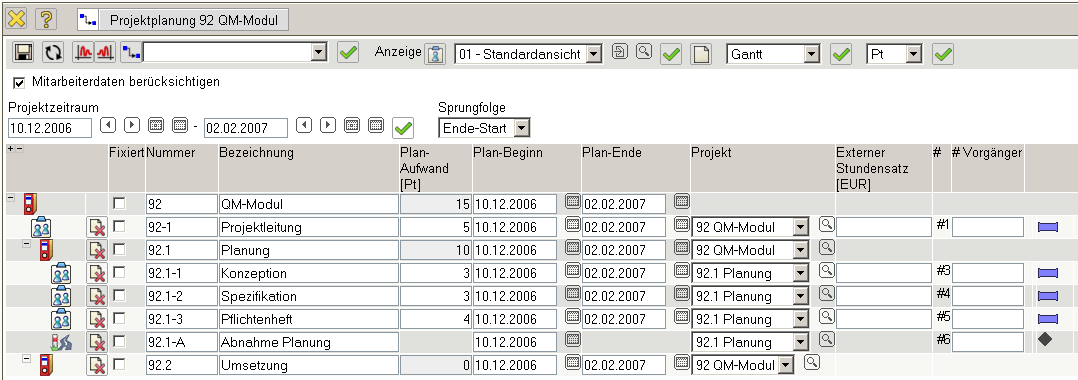Toggle Fixiert checkbox for Spezifikation row
The width and height of the screenshot is (1078, 380).
[x=120, y=295]
